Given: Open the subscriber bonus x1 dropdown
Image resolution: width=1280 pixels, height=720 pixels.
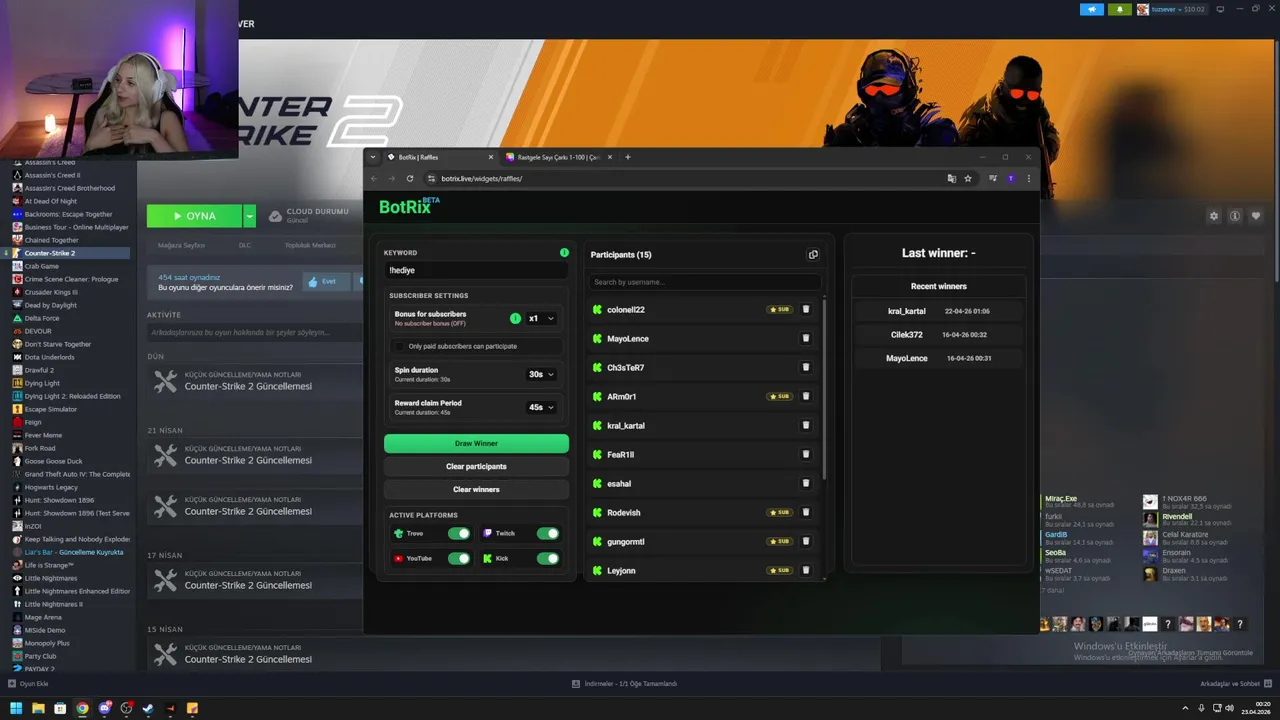Looking at the screenshot, I should coord(541,318).
